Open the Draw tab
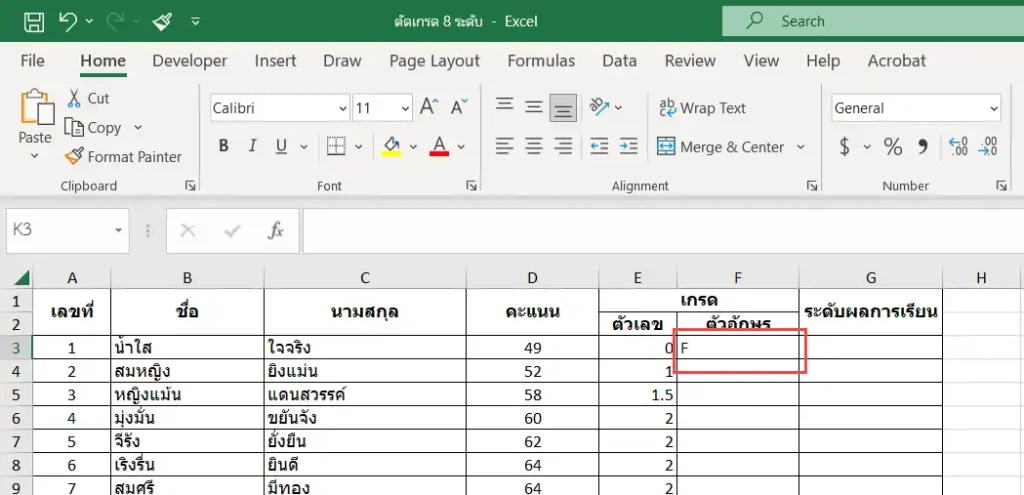The height and width of the screenshot is (495, 1024). click(x=342, y=61)
